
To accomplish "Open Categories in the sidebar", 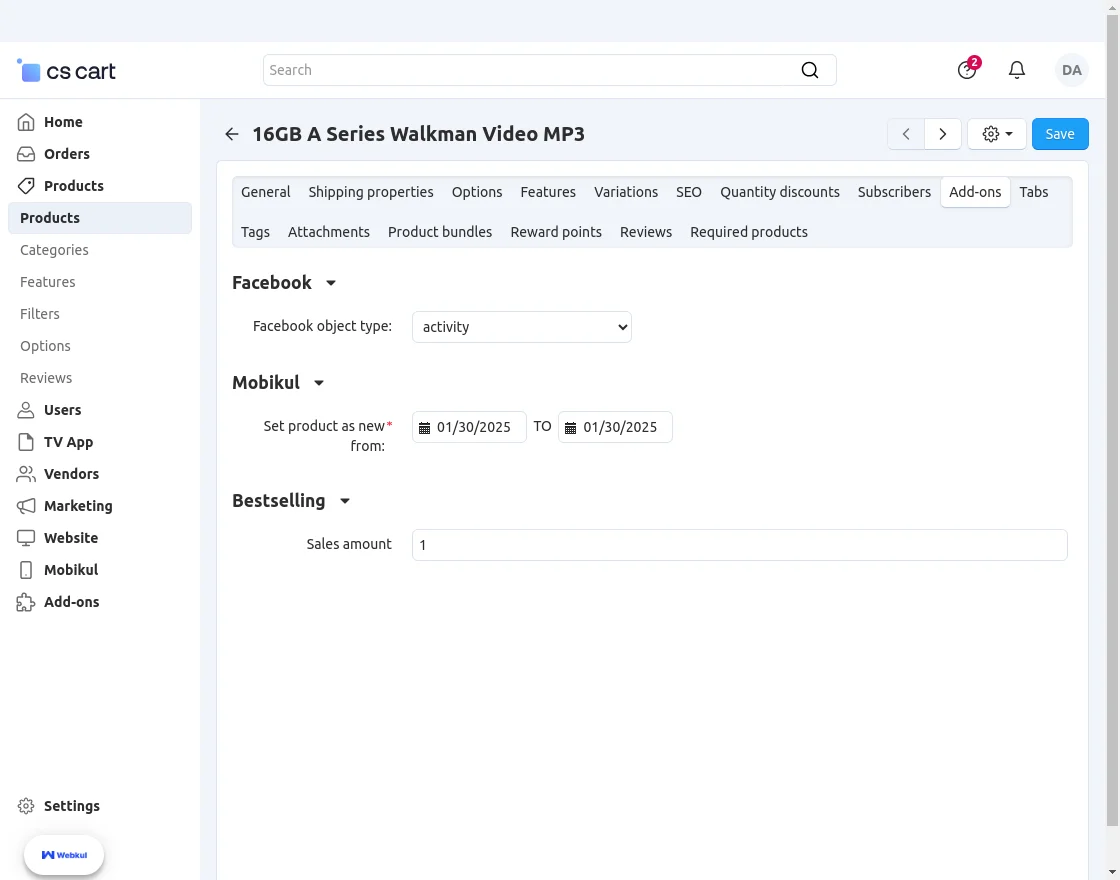I will tap(54, 250).
